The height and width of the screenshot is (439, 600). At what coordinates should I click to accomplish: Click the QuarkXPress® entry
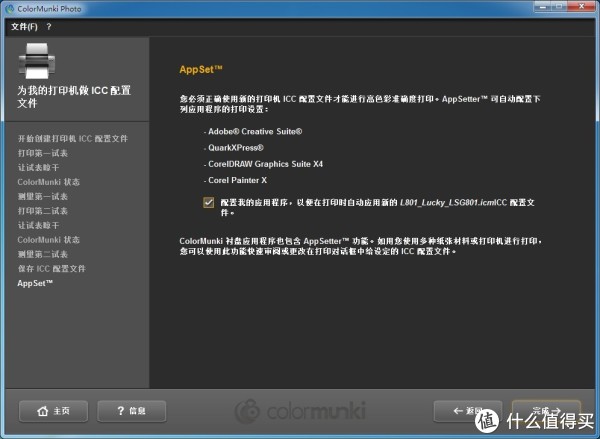tap(234, 148)
